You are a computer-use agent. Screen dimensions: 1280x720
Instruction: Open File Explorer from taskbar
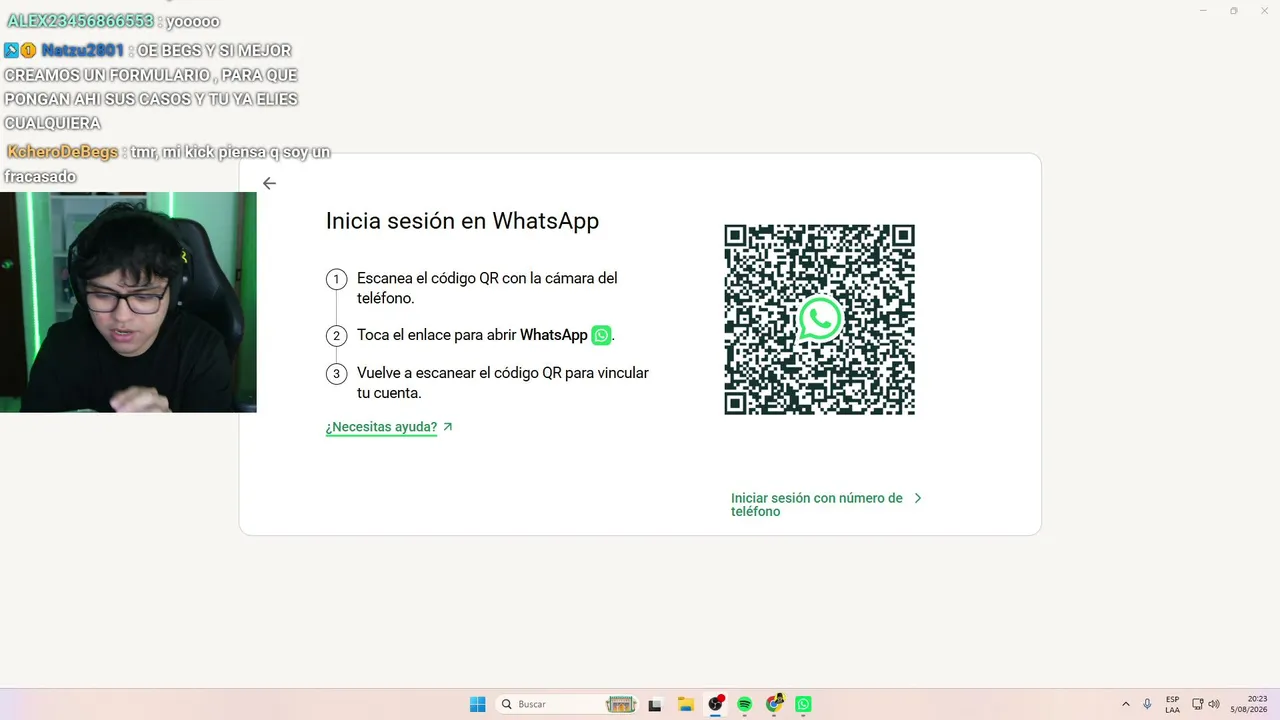point(685,704)
